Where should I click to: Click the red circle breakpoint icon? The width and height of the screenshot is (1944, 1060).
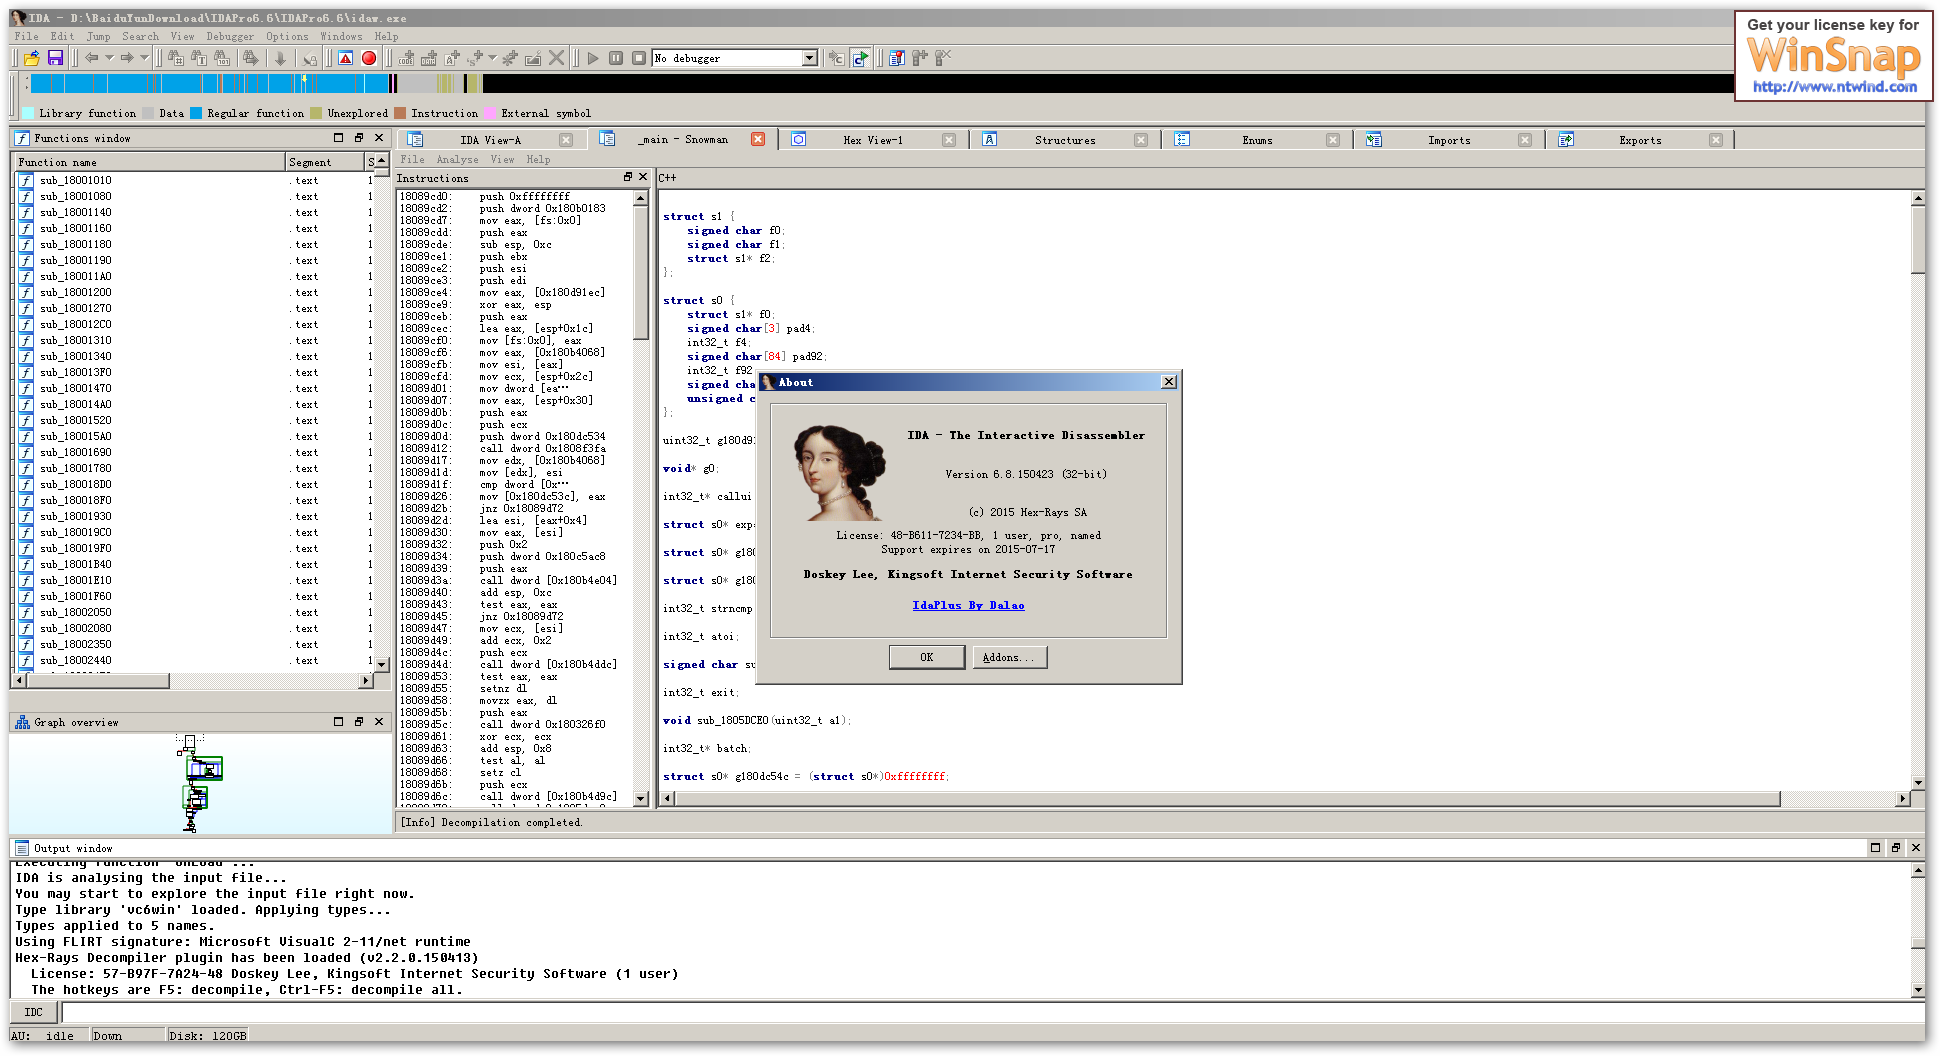369,58
